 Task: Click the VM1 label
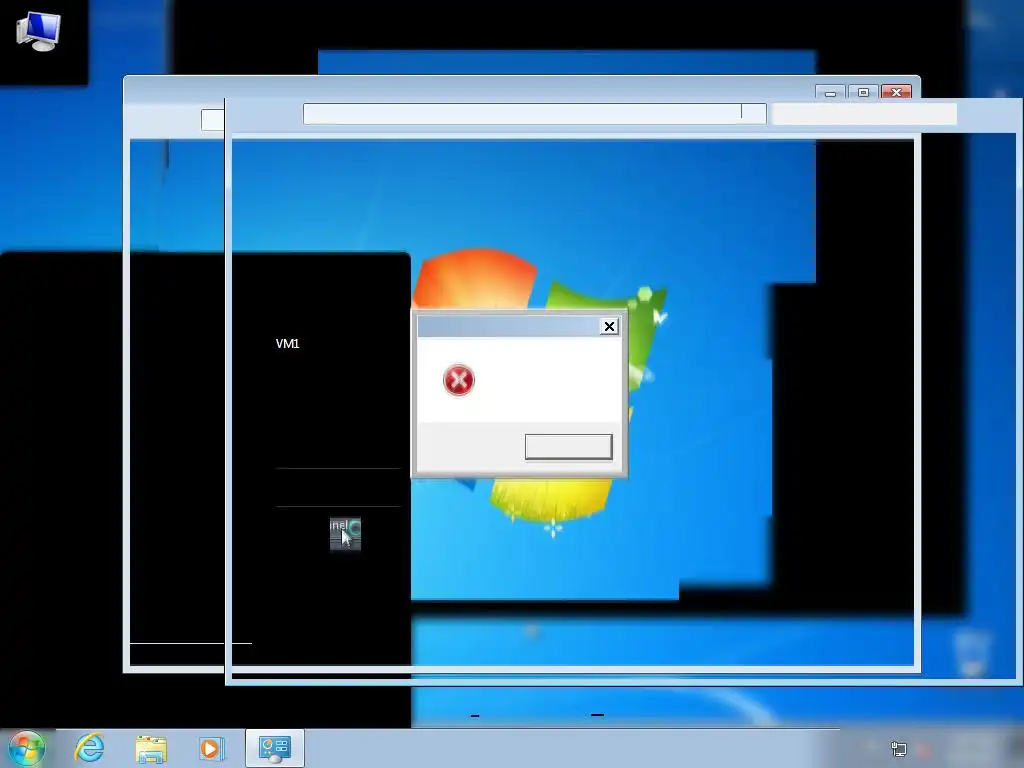(x=287, y=344)
